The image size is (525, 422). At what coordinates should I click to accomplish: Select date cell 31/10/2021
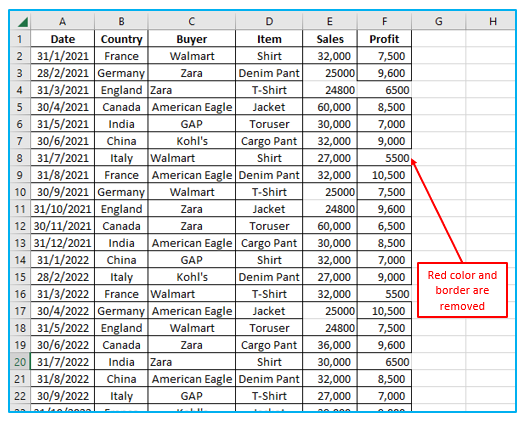click(x=63, y=209)
